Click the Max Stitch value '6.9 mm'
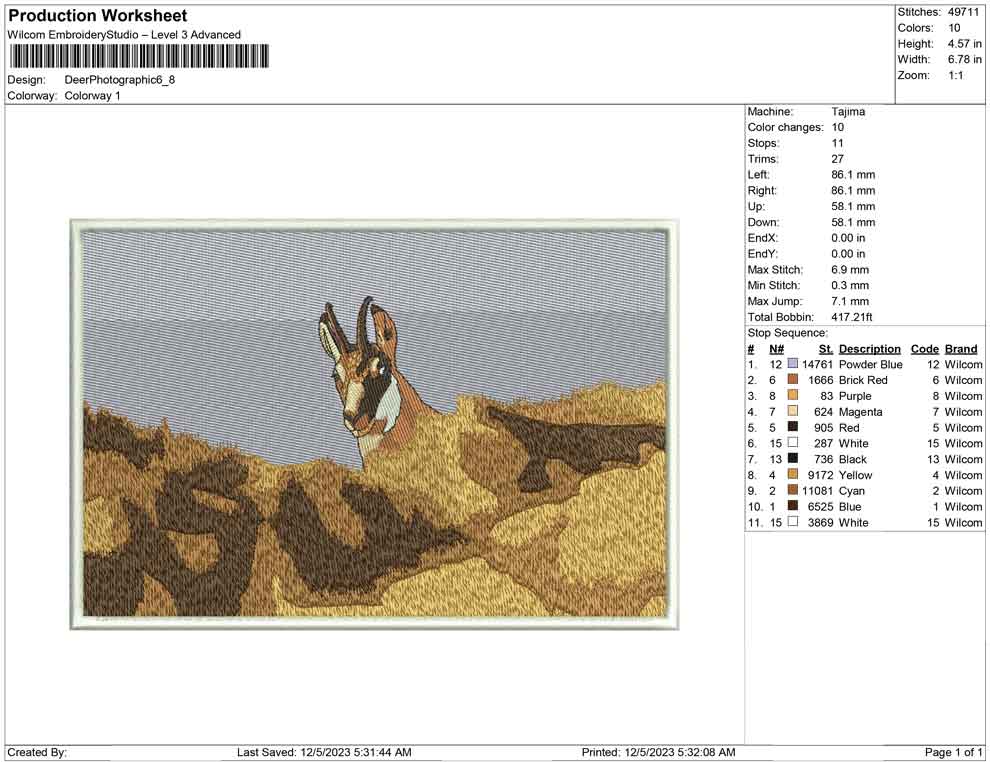This screenshot has width=990, height=762. tap(850, 270)
